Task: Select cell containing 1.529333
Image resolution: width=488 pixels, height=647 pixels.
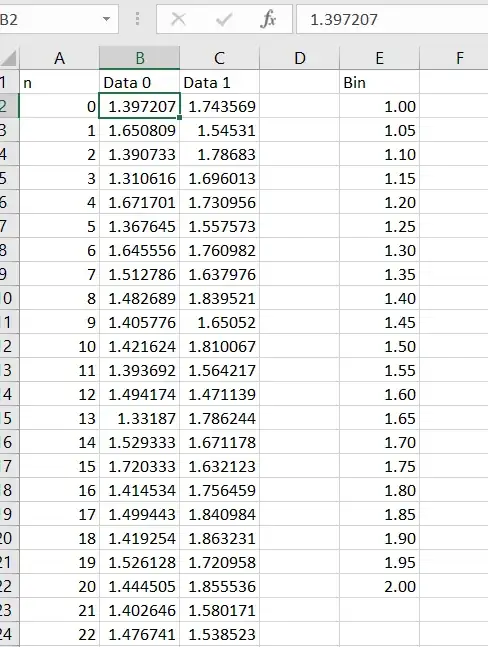Action: 139,442
